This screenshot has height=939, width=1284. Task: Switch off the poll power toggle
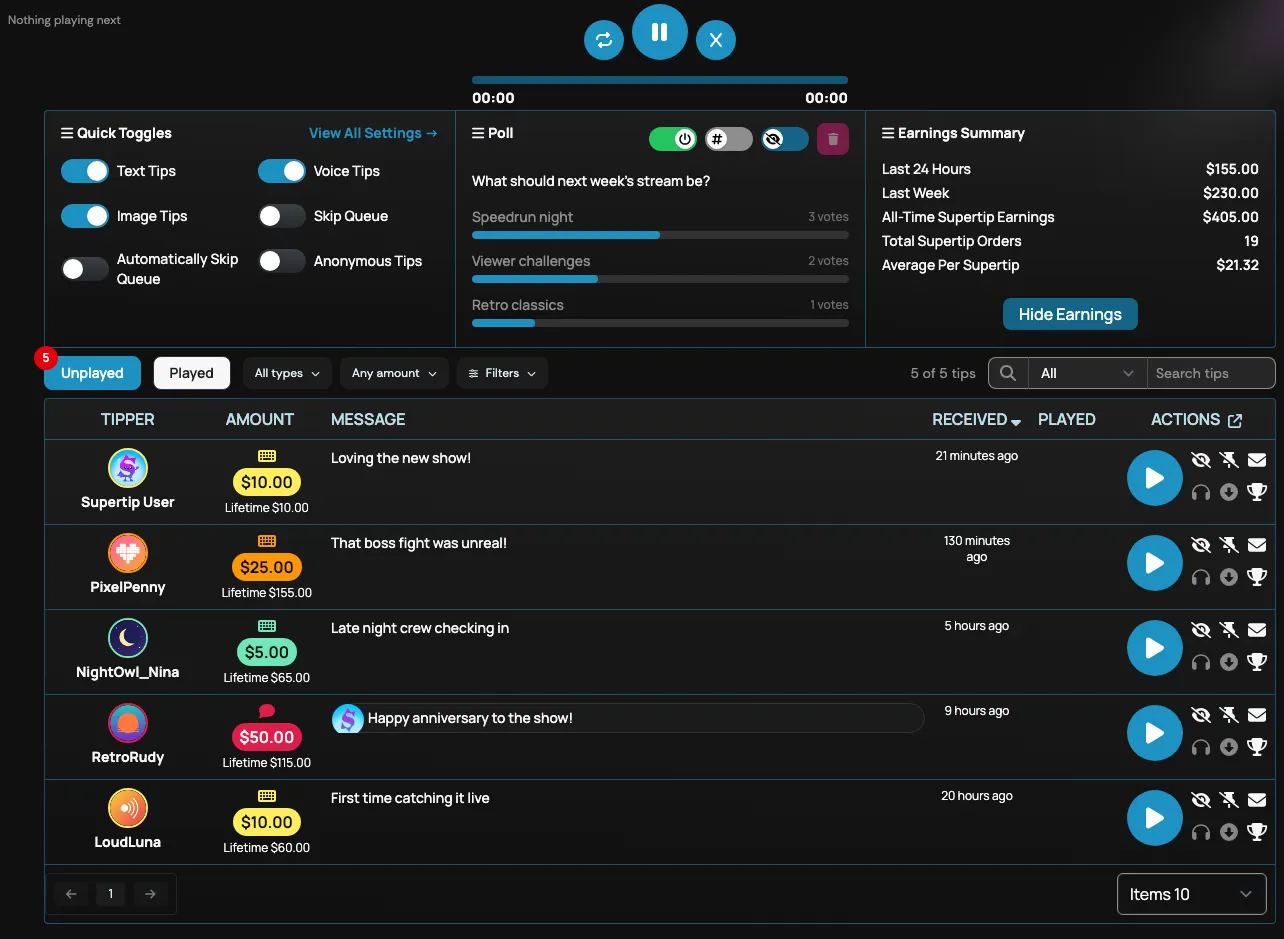[x=673, y=139]
